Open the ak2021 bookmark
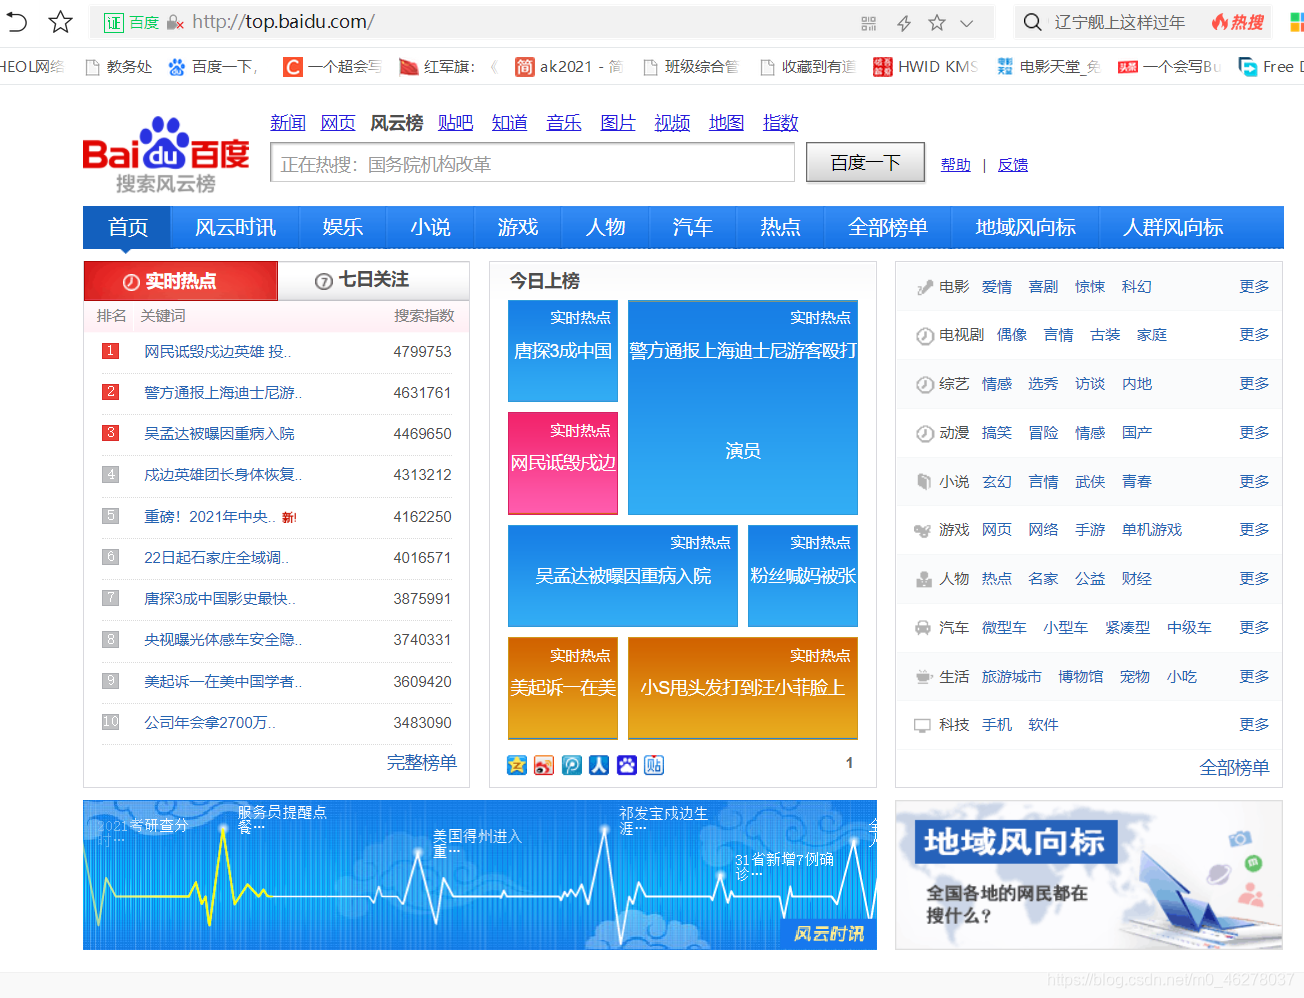Screen dimensions: 1304x998 tap(568, 66)
